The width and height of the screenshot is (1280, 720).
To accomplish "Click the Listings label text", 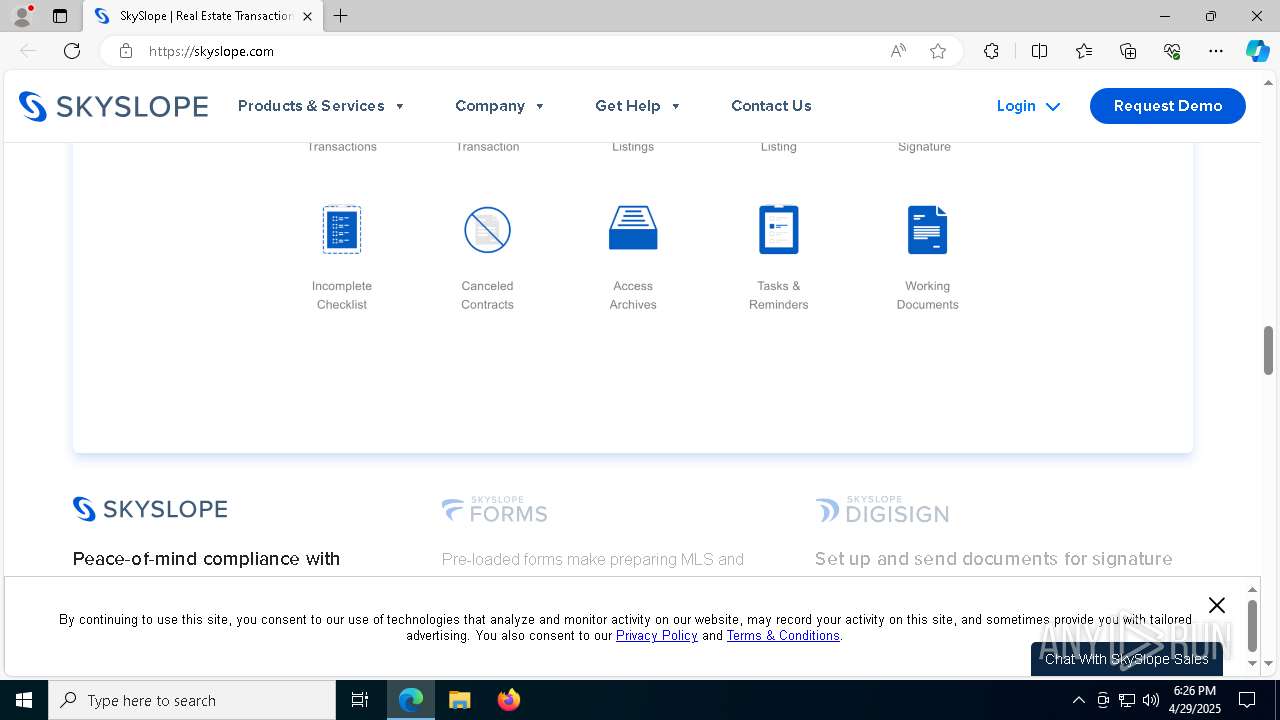I will (633, 147).
